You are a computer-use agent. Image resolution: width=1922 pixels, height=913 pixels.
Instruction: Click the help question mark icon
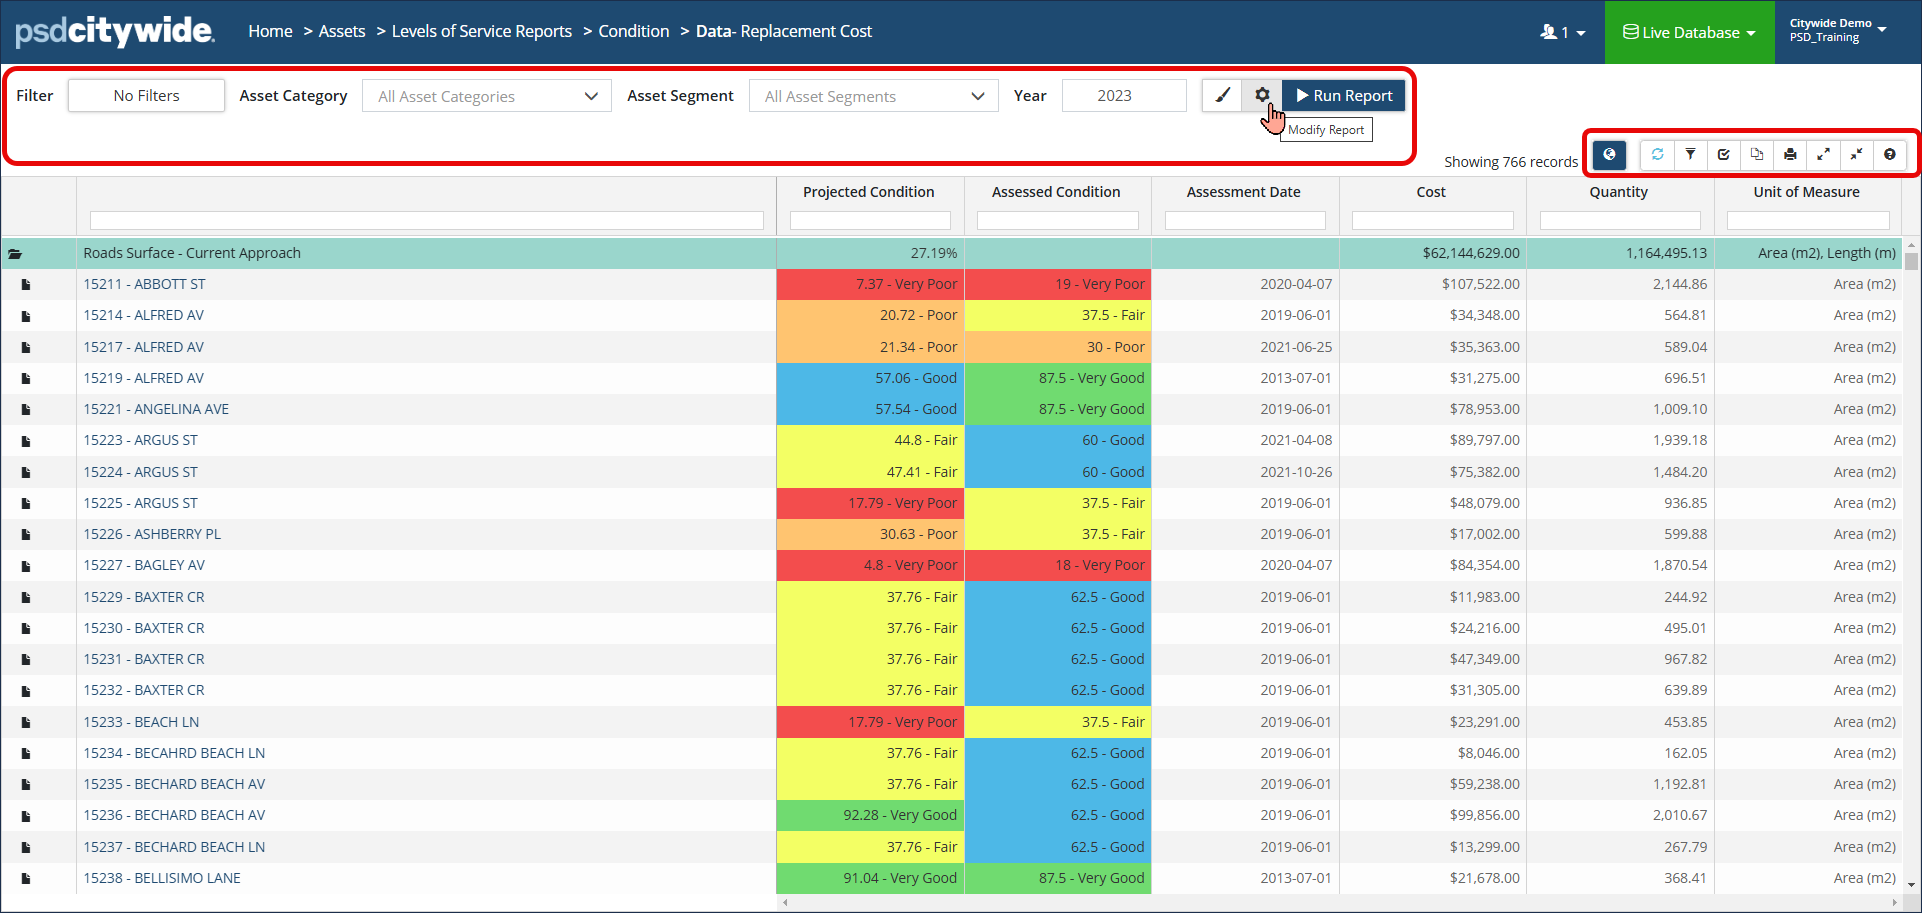(1889, 154)
